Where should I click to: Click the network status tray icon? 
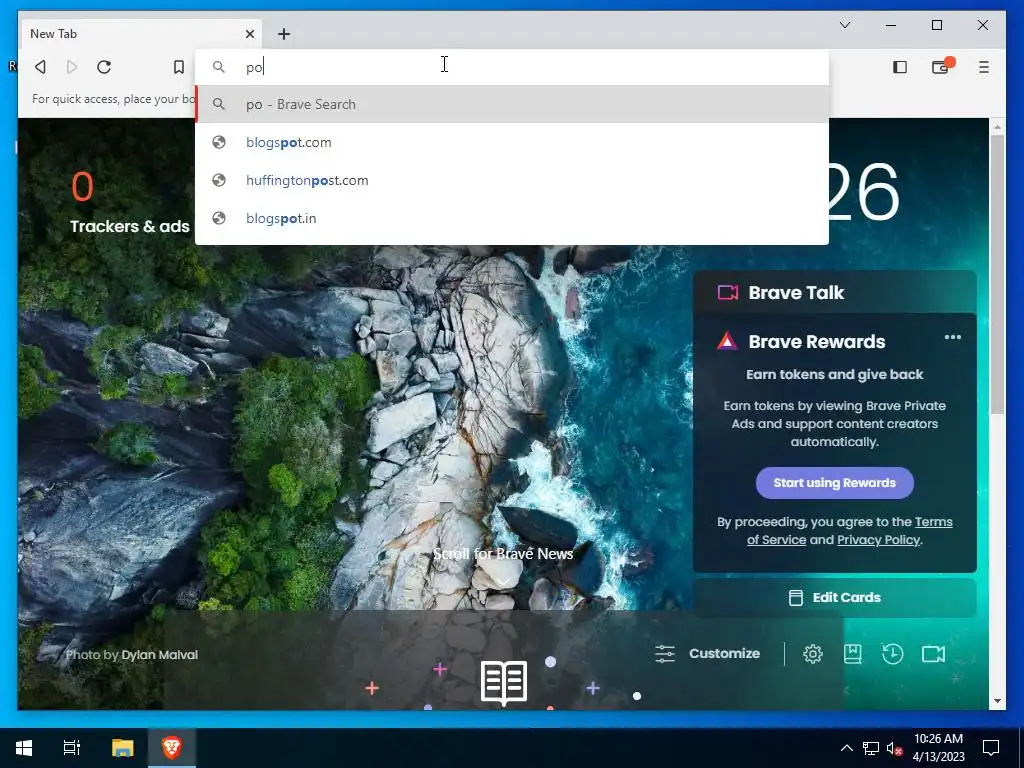tap(871, 748)
